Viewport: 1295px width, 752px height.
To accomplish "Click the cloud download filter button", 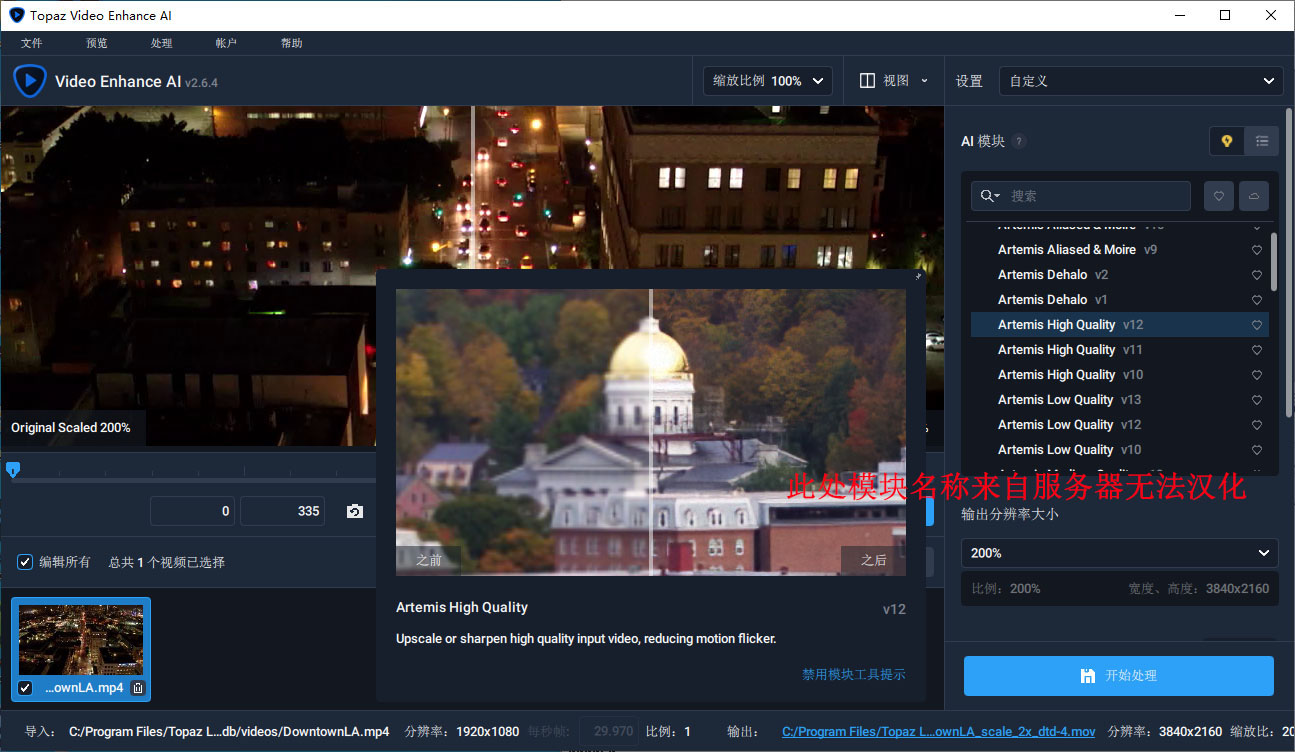I will 1254,196.
